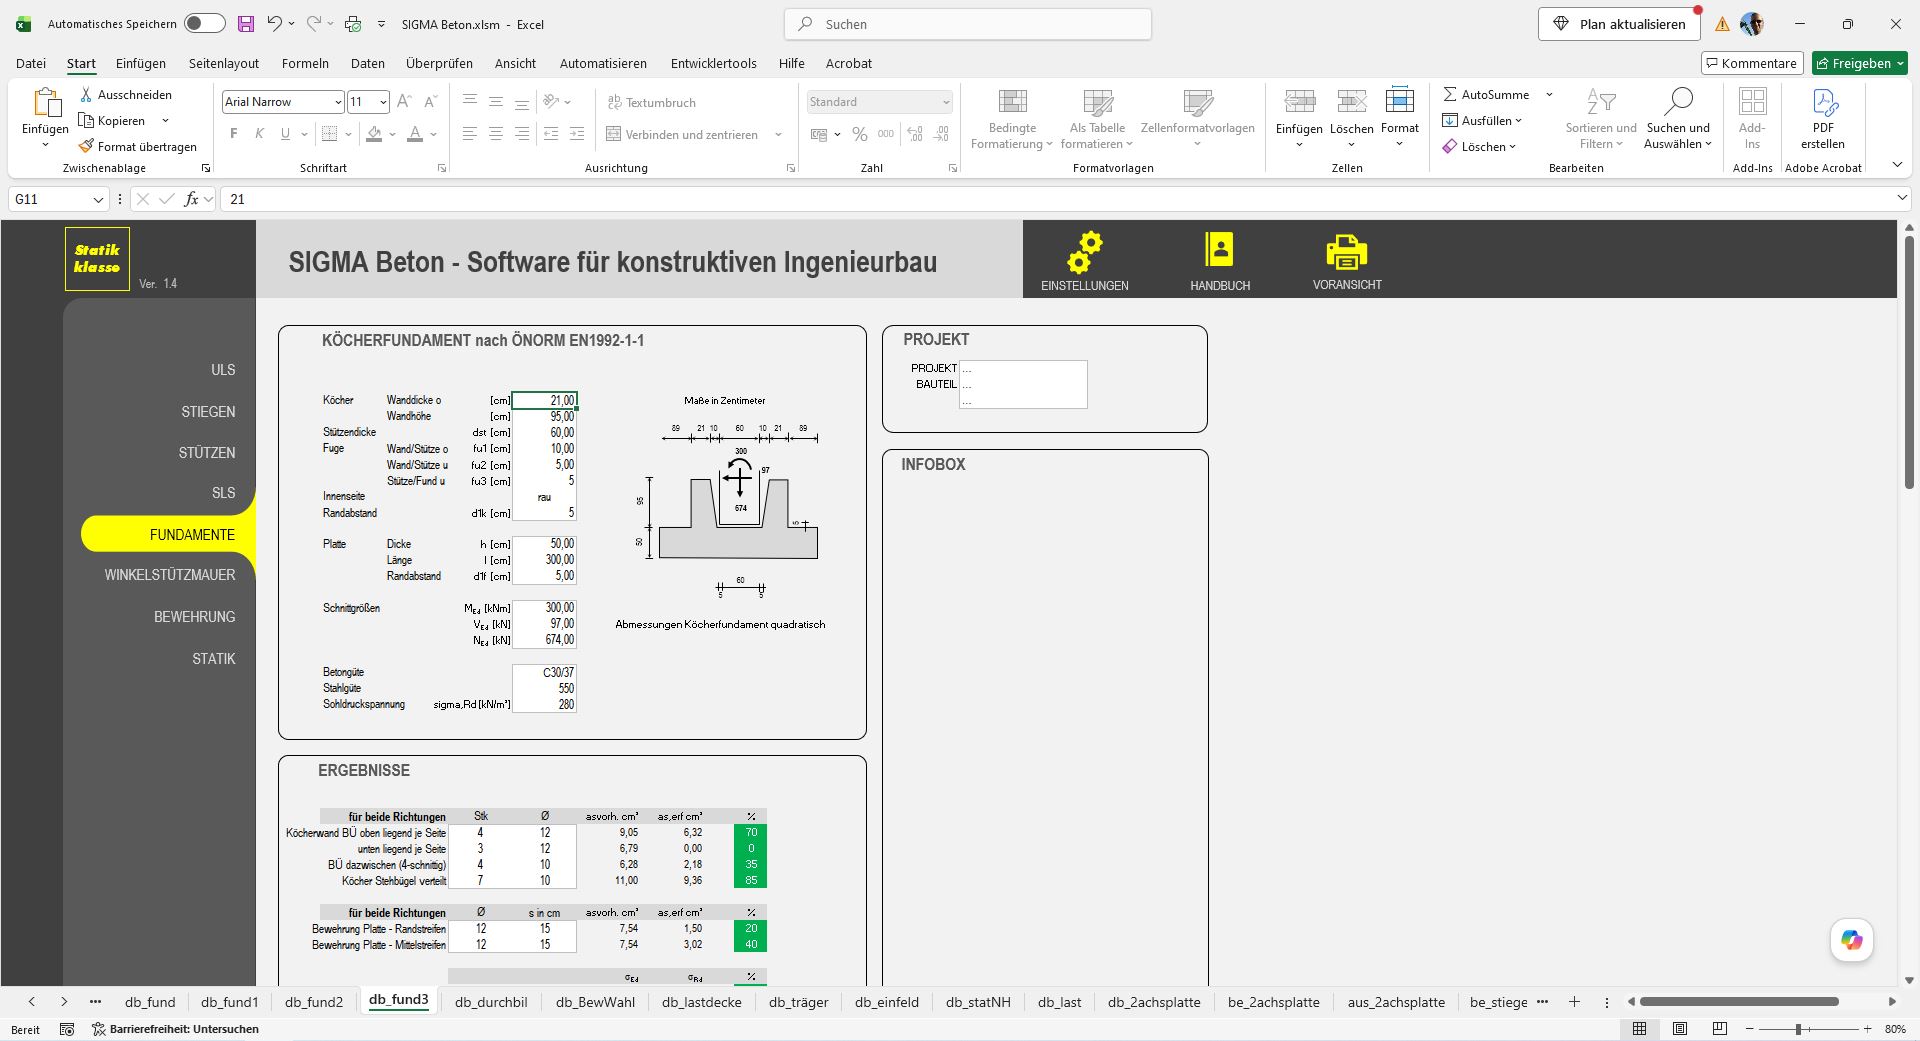Viewport: 1920px width, 1041px height.
Task: Click the green 70 percent result cell
Action: tap(750, 832)
